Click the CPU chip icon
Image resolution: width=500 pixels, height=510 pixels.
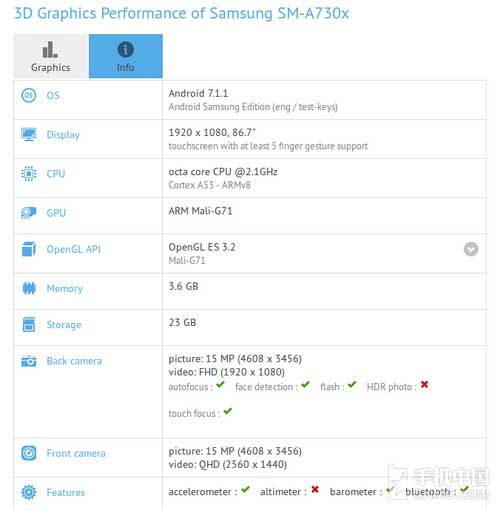point(29,174)
